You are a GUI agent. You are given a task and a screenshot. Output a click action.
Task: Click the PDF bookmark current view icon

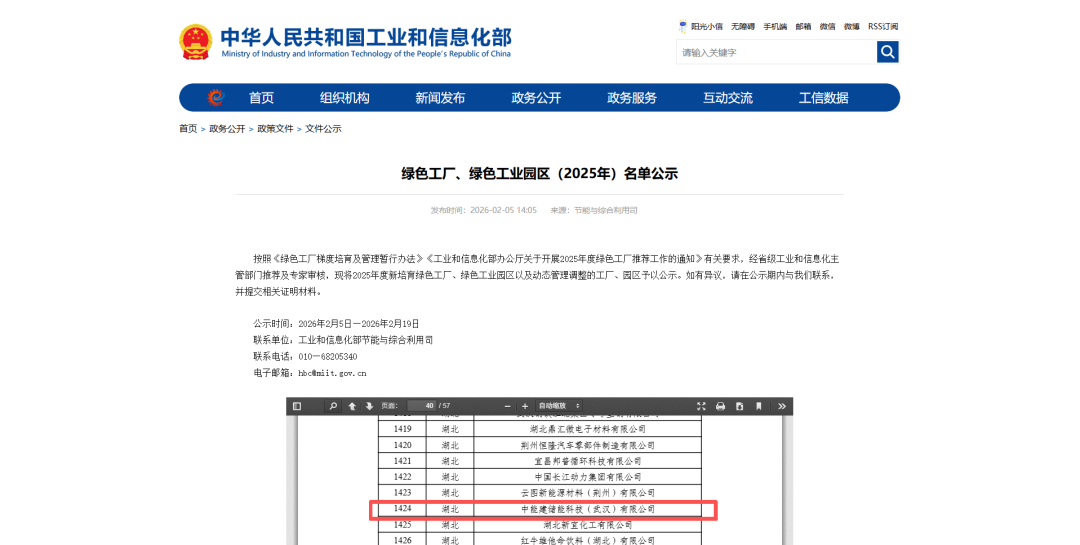pyautogui.click(x=759, y=406)
